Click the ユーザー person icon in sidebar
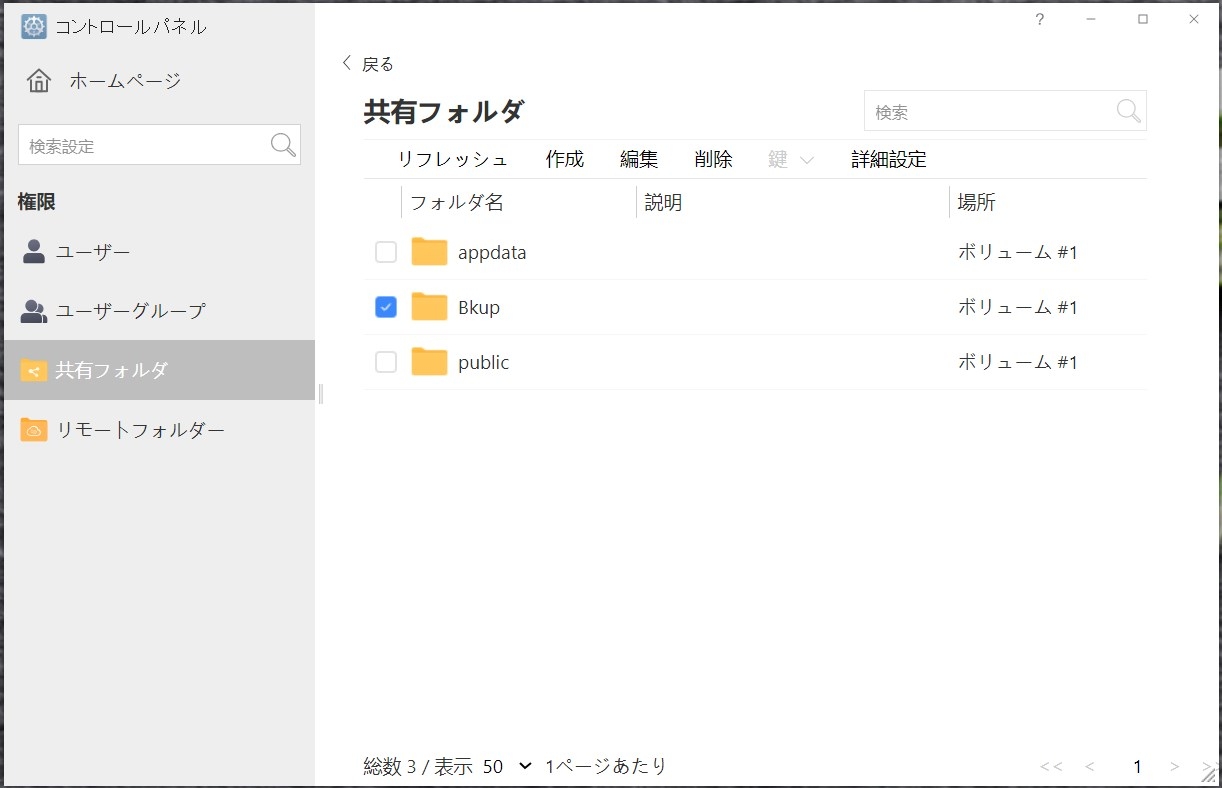This screenshot has height=788, width=1222. click(34, 252)
